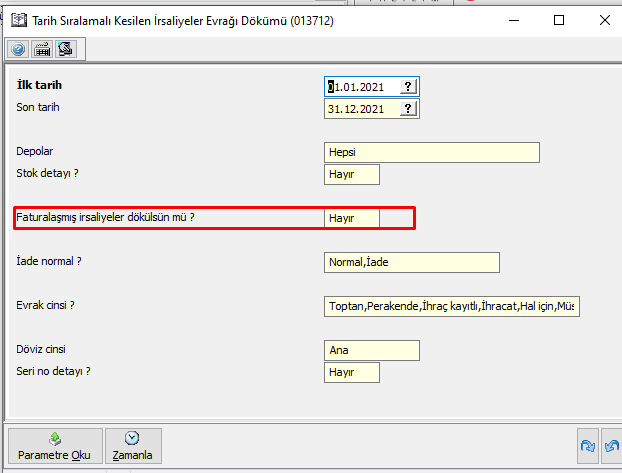Toggle Faturalaşmış irsaliyeler dökülsün mü value

(352, 218)
